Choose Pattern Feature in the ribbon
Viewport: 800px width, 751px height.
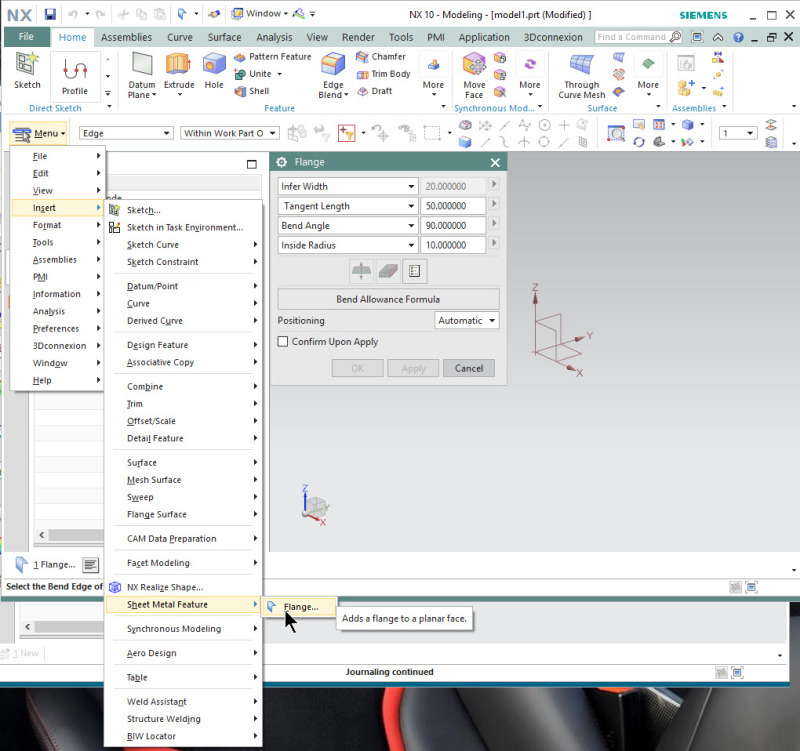(273, 57)
